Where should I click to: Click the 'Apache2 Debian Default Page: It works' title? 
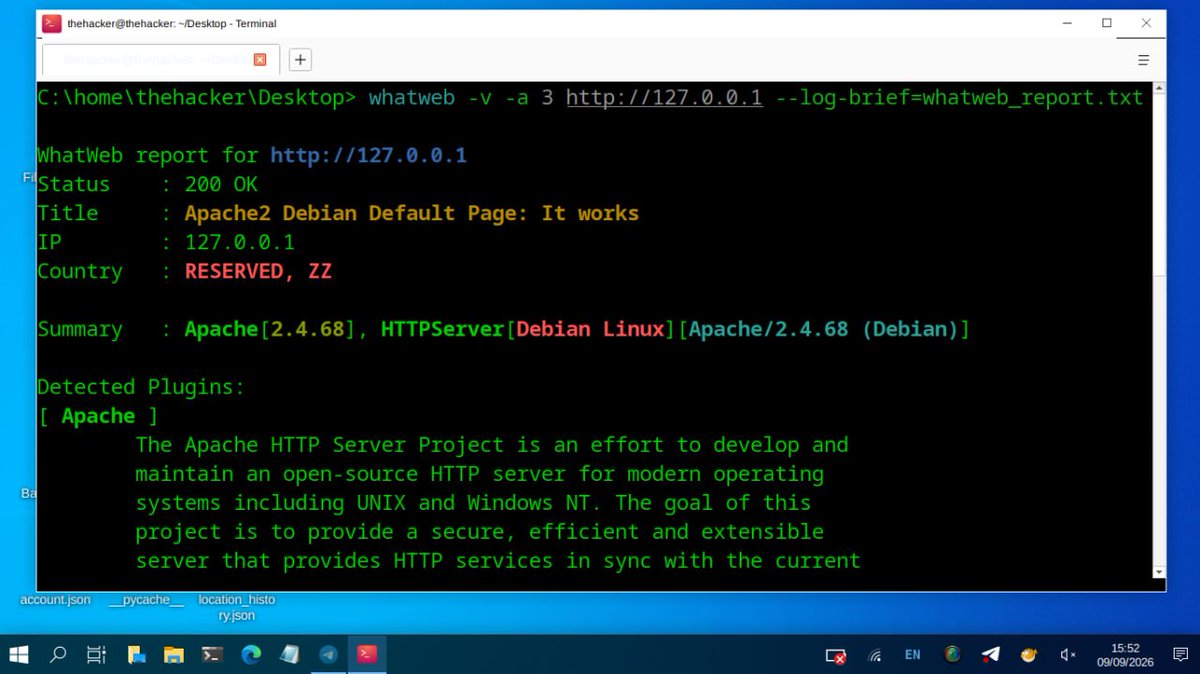click(412, 213)
